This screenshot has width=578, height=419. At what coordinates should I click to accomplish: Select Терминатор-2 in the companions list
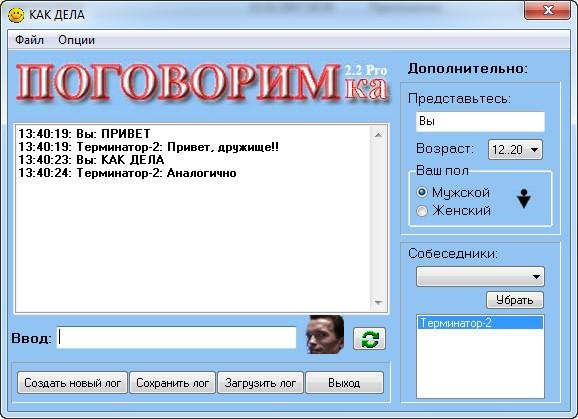pos(480,323)
